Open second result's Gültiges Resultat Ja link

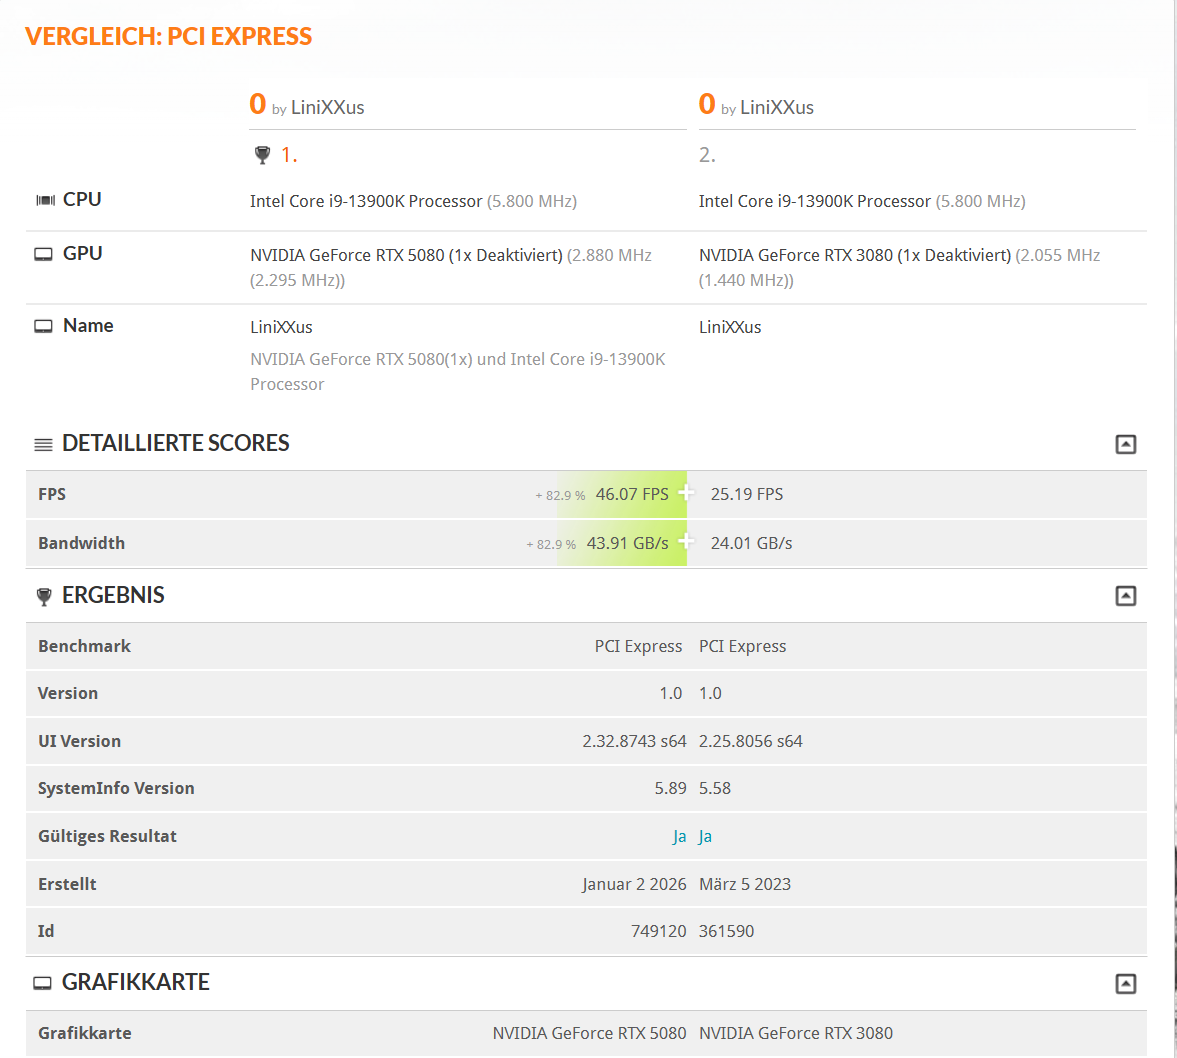[x=705, y=836]
